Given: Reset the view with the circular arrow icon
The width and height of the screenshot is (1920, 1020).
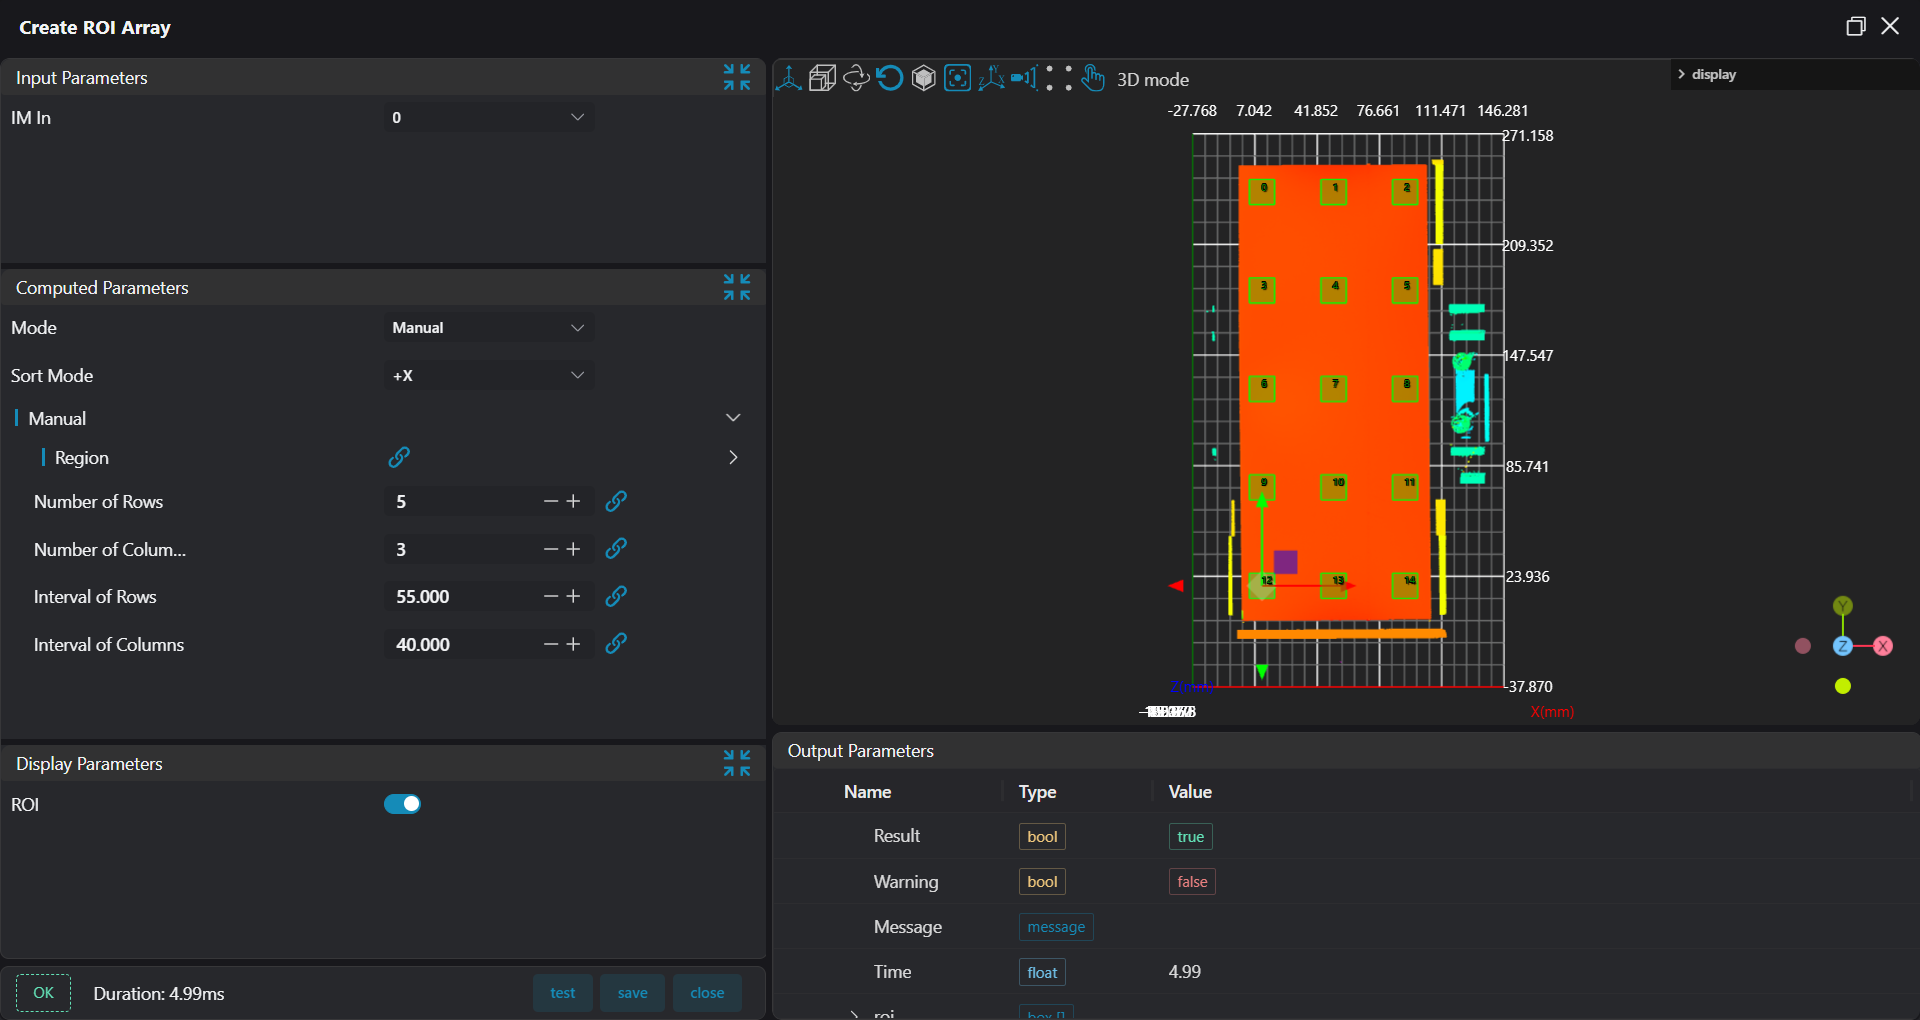Looking at the screenshot, I should (x=889, y=79).
